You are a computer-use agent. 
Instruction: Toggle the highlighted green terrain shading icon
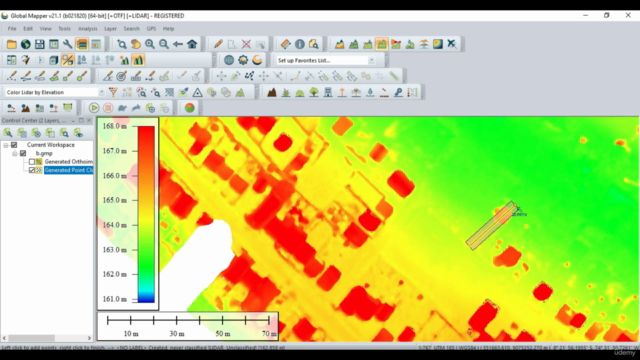[x=138, y=60]
